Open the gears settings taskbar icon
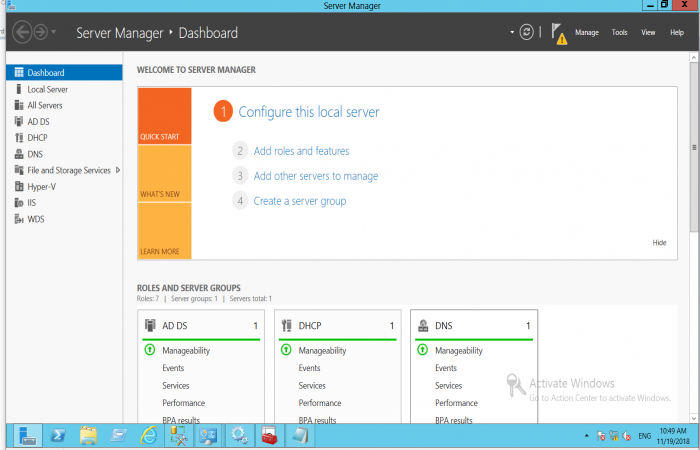Image resolution: width=700 pixels, height=450 pixels. click(x=239, y=436)
